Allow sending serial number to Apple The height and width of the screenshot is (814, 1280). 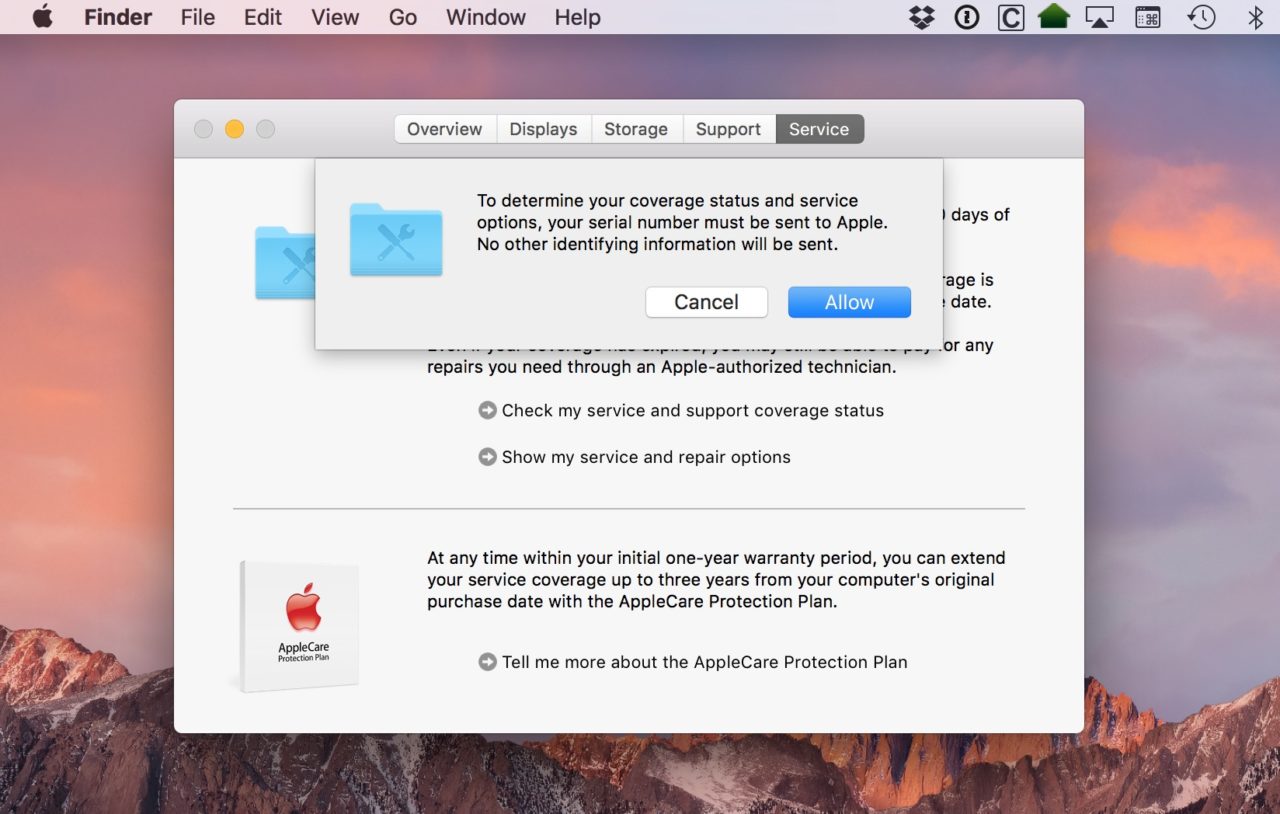click(849, 302)
